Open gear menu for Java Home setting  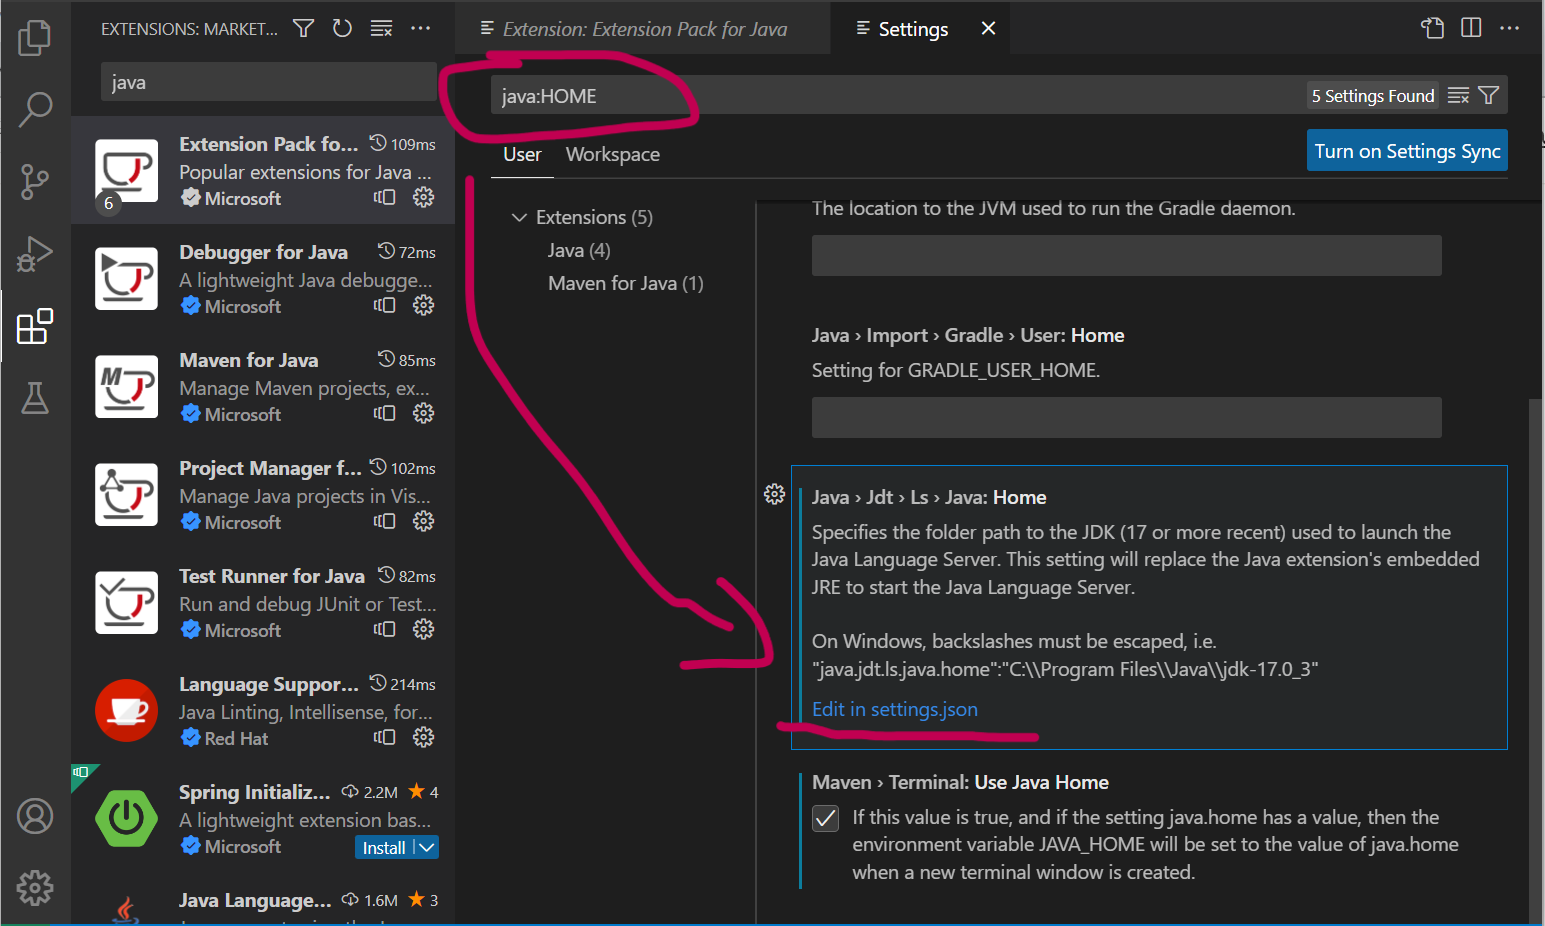point(774,494)
